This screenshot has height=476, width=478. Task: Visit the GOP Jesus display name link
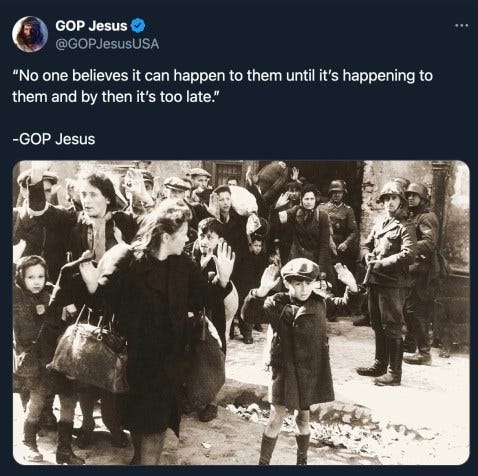[91, 26]
